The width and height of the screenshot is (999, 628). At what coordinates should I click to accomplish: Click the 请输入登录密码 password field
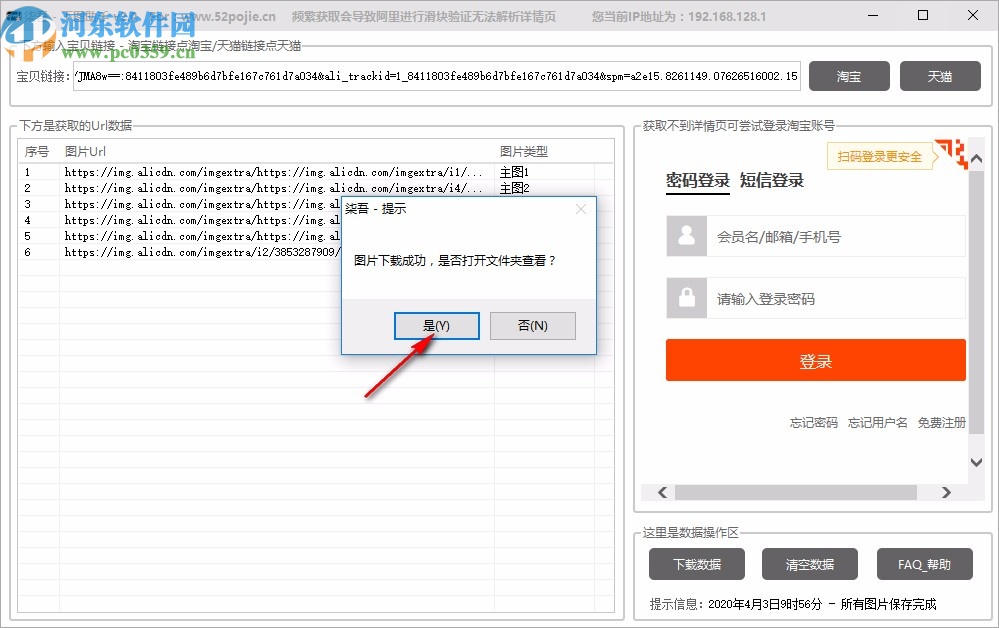tap(836, 298)
